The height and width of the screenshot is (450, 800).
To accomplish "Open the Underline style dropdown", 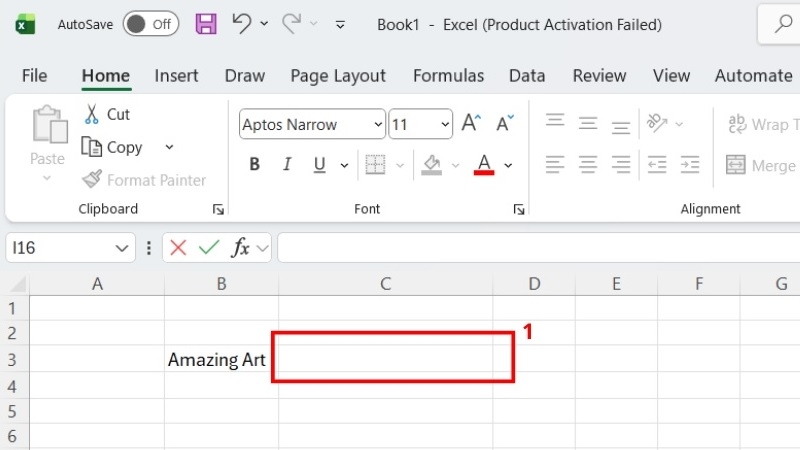I will point(344,165).
